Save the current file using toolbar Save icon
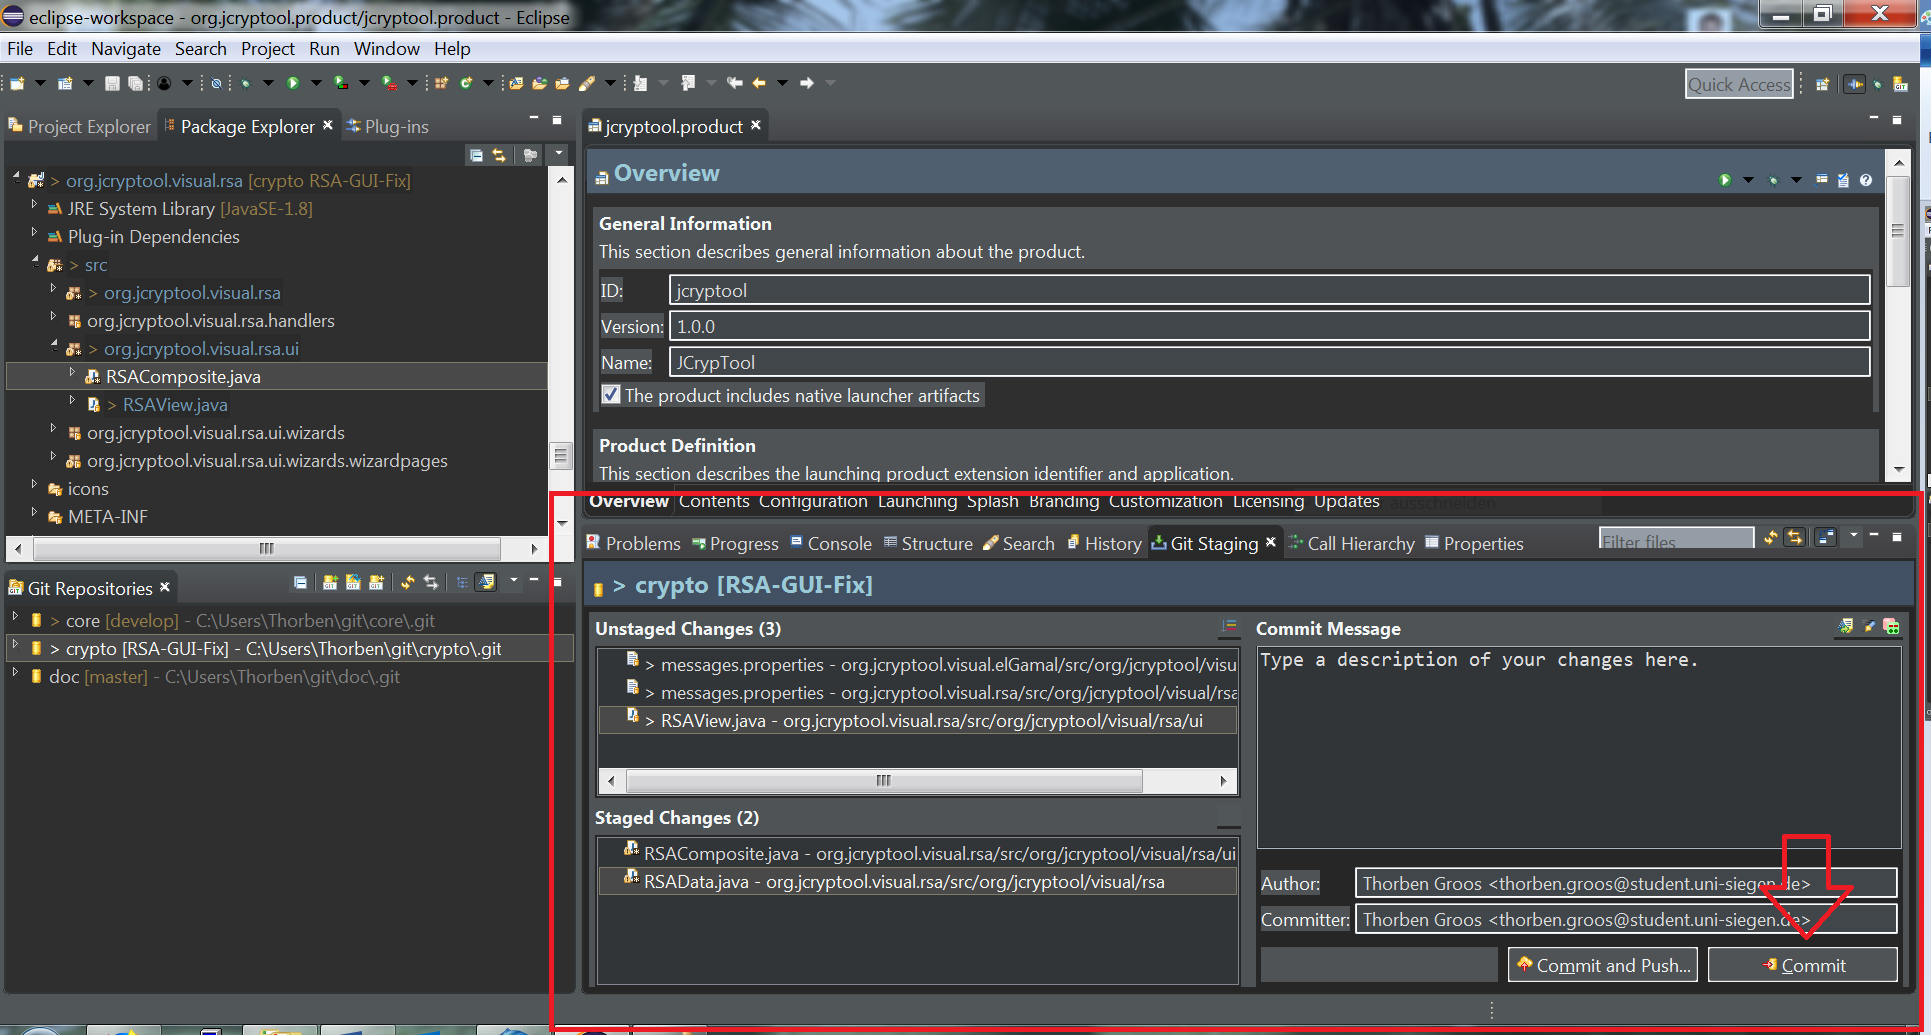1931x1035 pixels. [x=111, y=83]
